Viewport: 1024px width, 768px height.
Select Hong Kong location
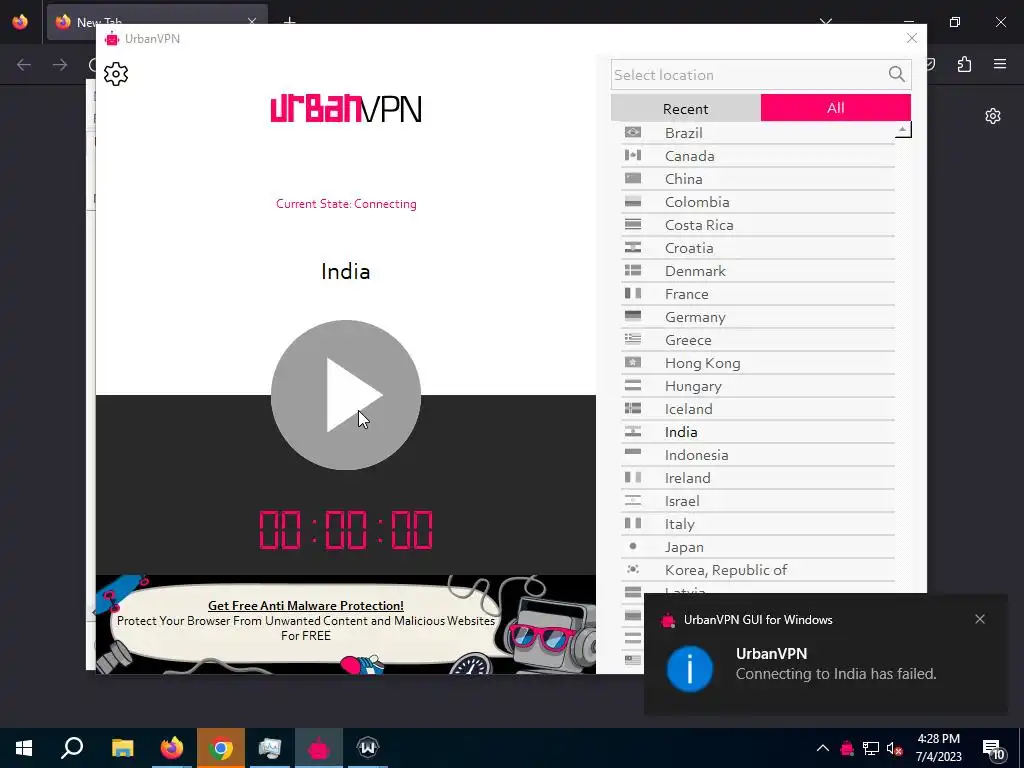tap(758, 362)
